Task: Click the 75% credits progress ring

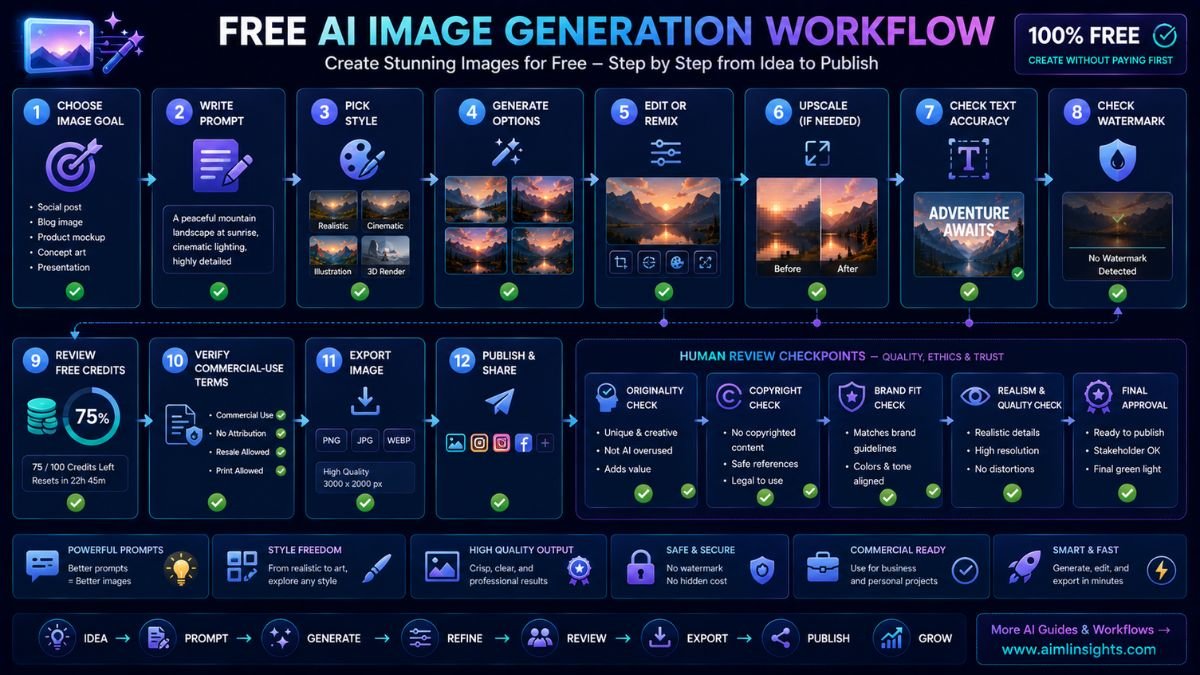Action: [90, 418]
